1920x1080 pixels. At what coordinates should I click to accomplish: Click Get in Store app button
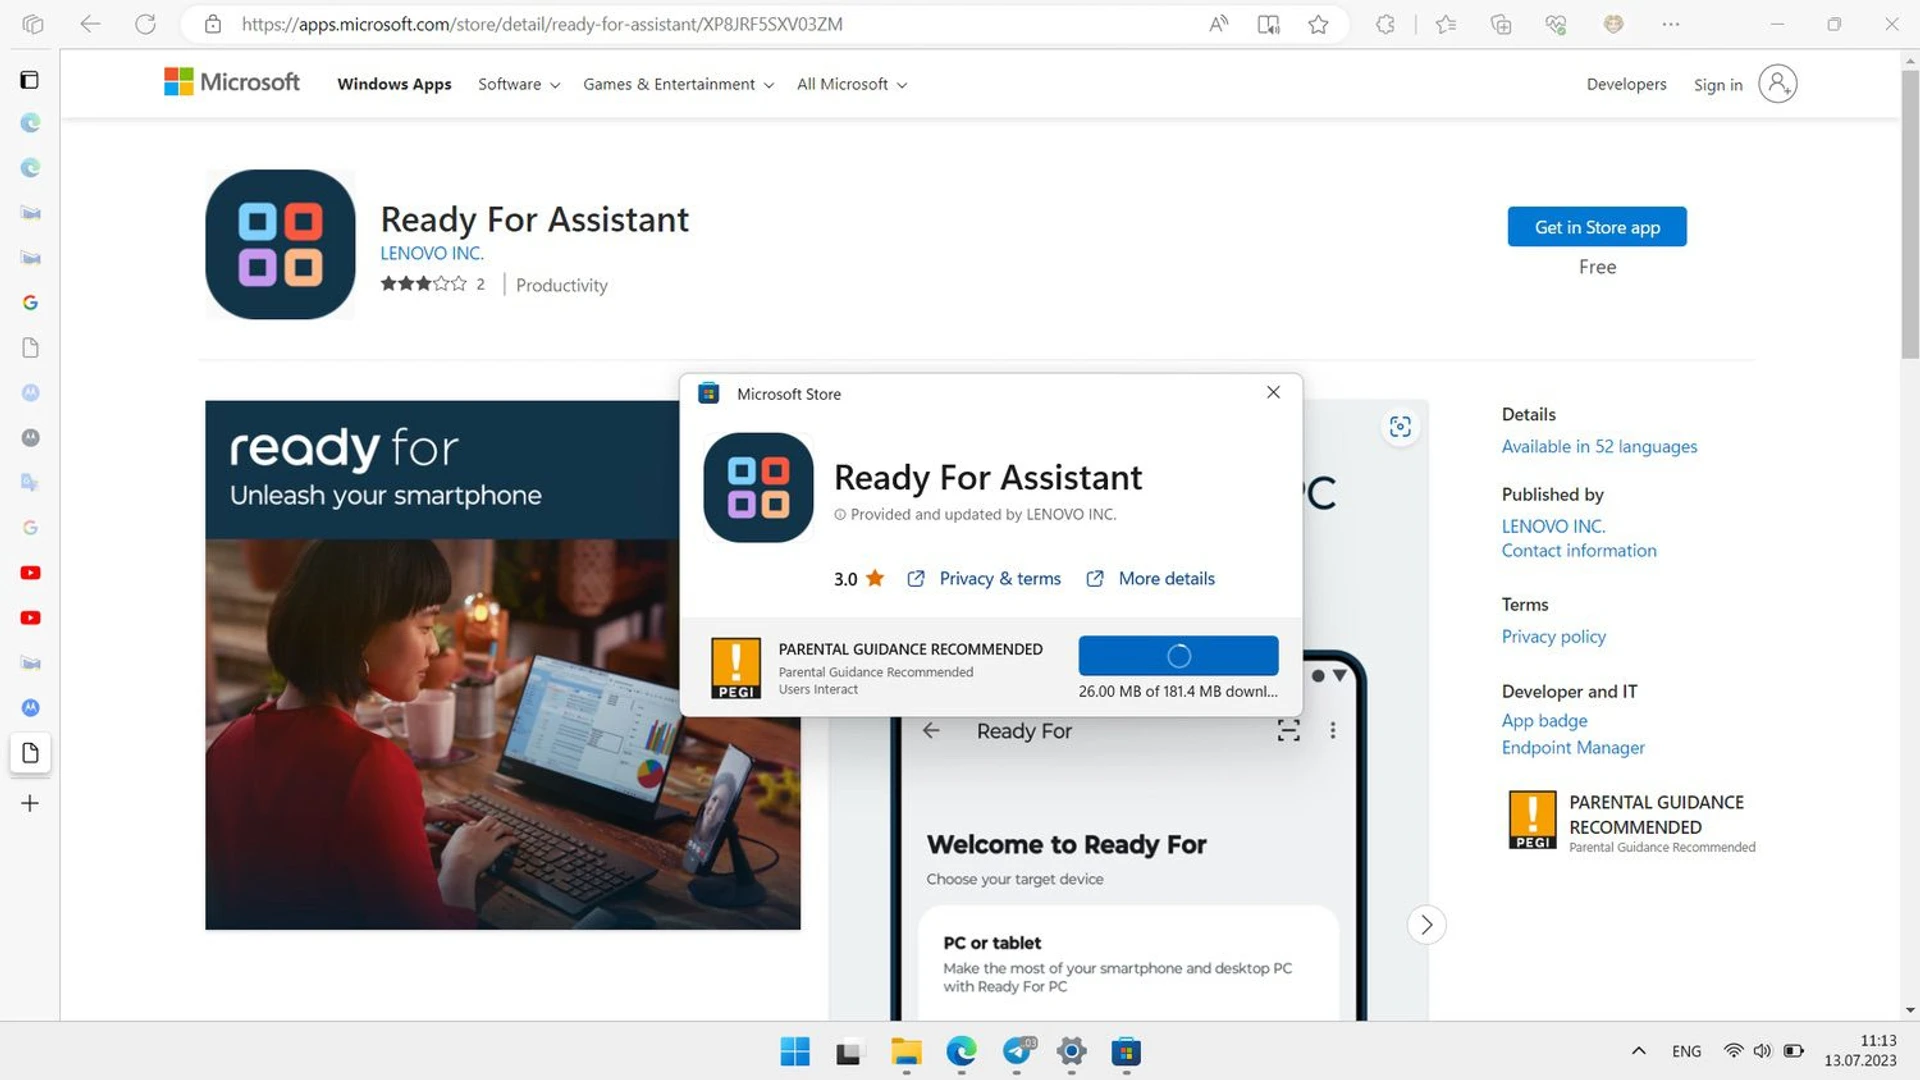(1597, 227)
